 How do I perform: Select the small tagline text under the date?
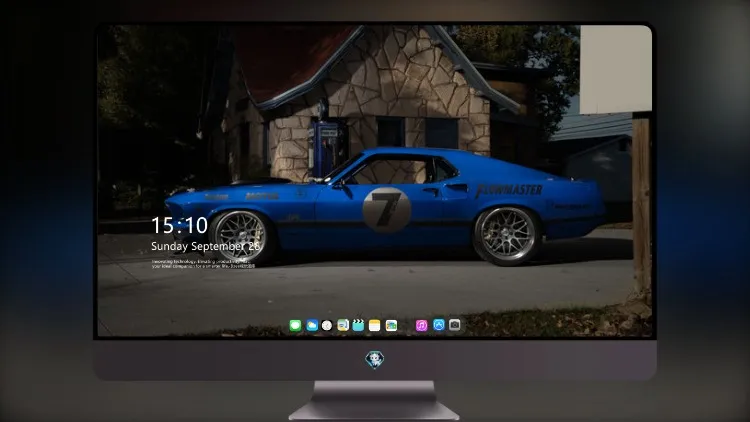coord(203,264)
